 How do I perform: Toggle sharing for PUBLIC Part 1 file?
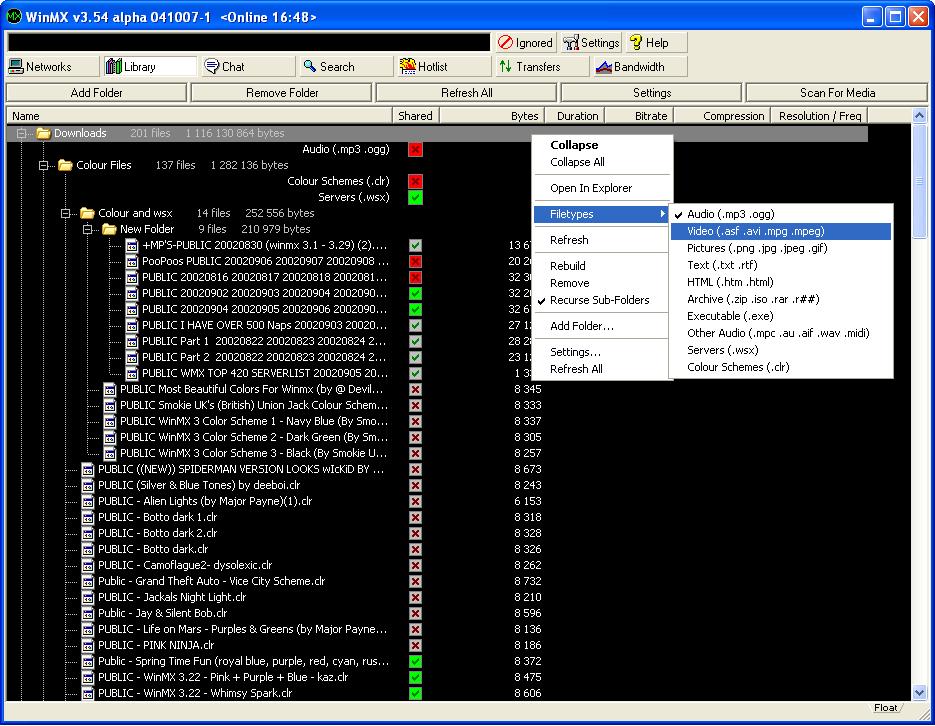tap(416, 341)
